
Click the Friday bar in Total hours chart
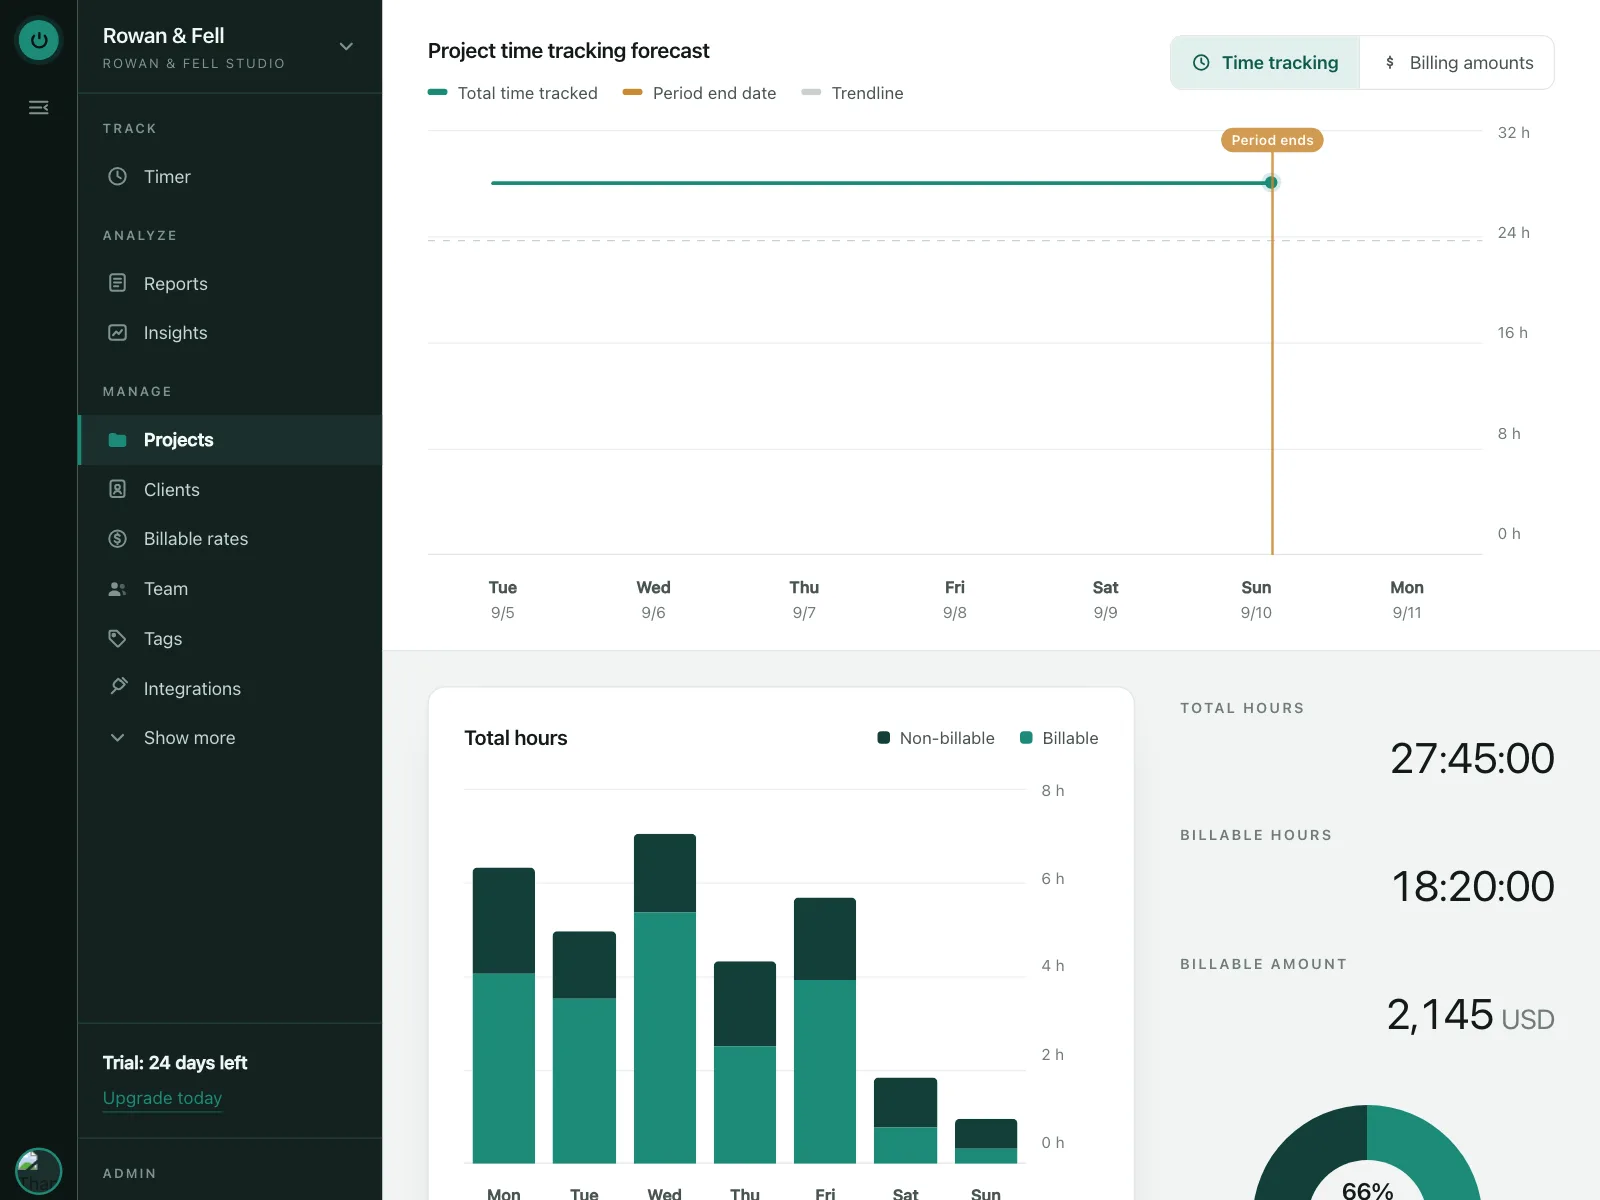coord(825,1030)
